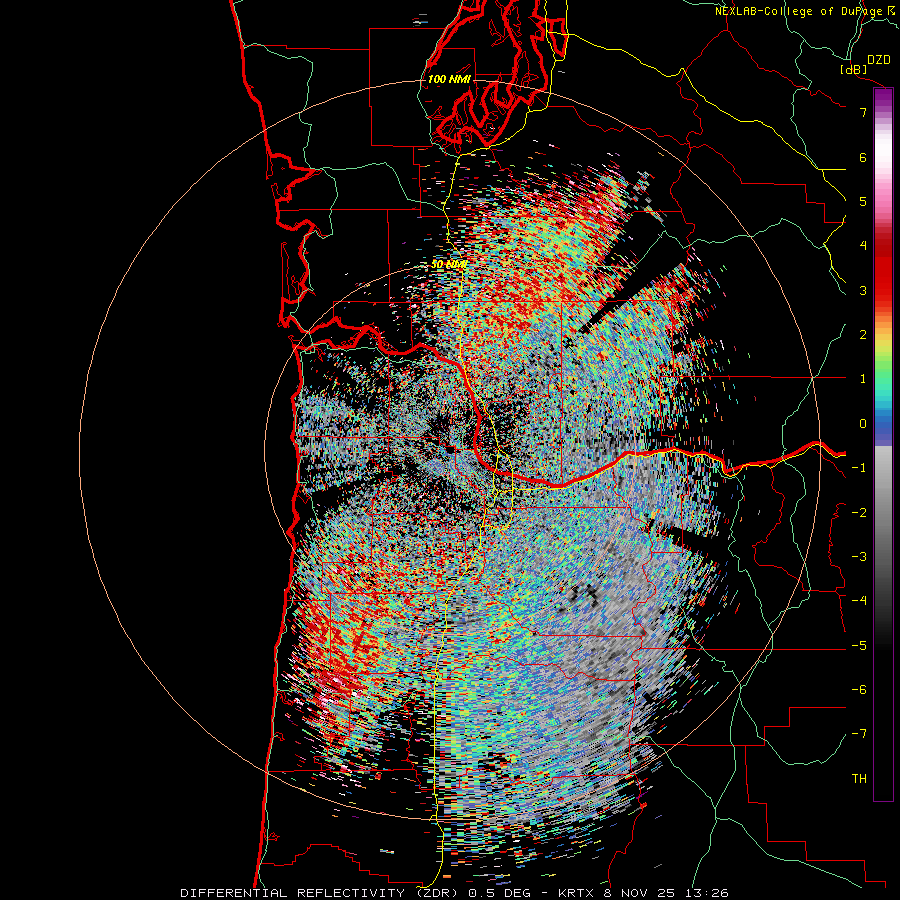This screenshot has height=900, width=900.
Task: Select the 6 dB scale label
Action: (863, 157)
